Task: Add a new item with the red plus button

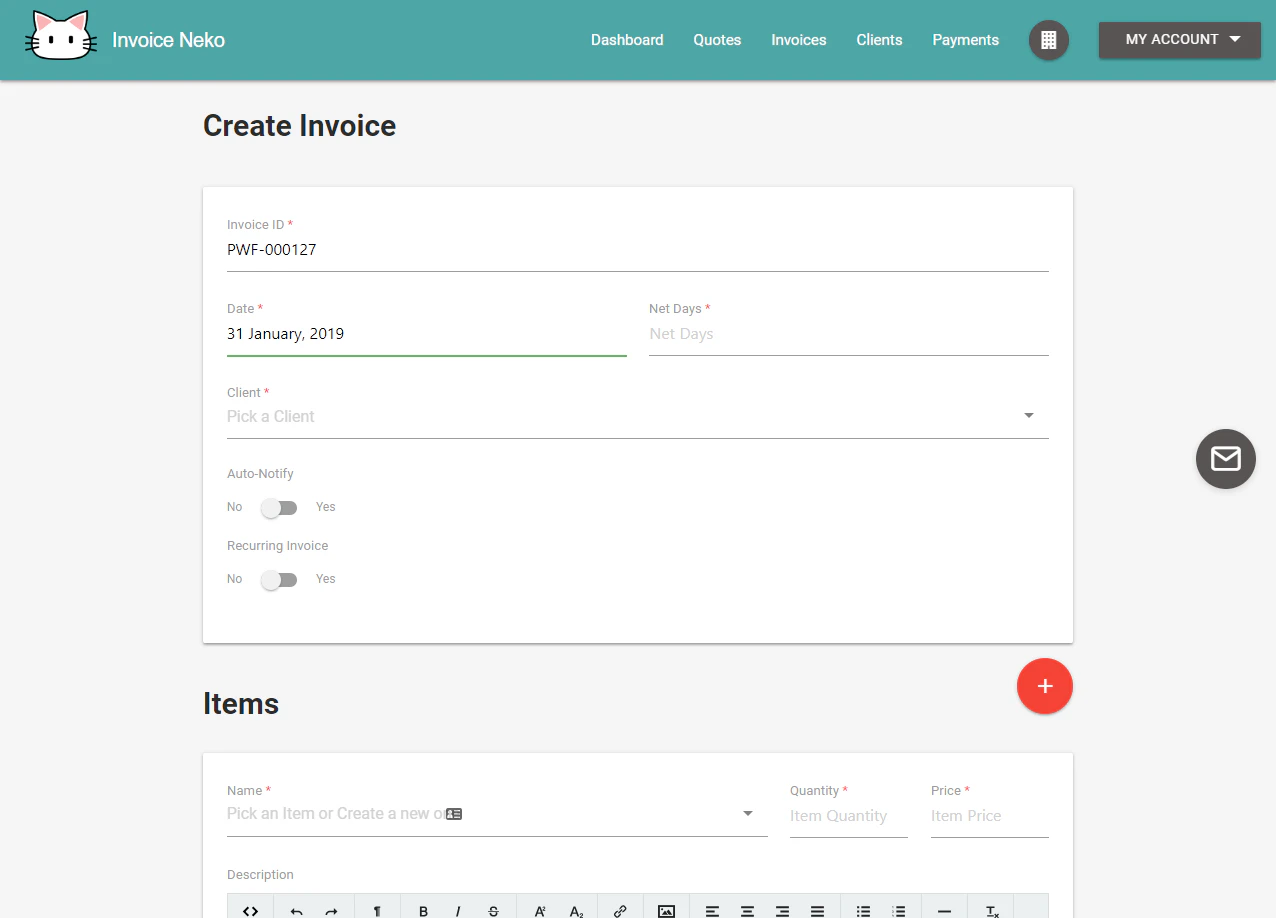Action: point(1045,686)
